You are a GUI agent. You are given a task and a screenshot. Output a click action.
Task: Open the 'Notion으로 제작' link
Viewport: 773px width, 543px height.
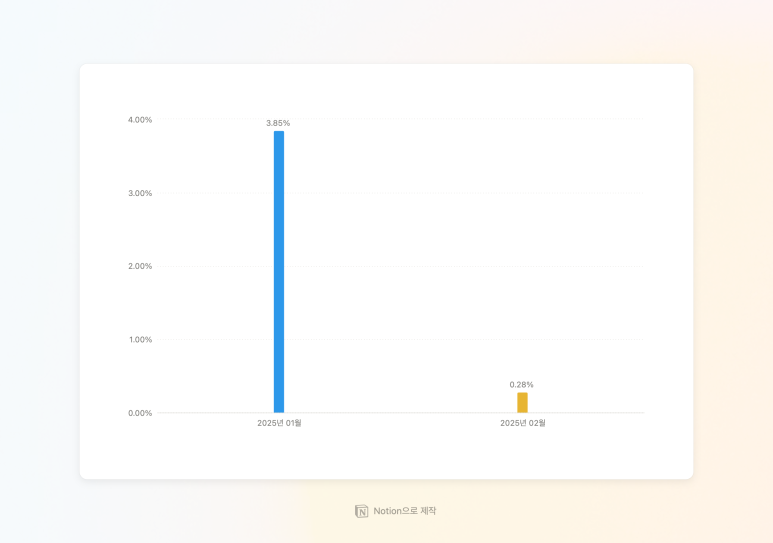[x=404, y=511]
